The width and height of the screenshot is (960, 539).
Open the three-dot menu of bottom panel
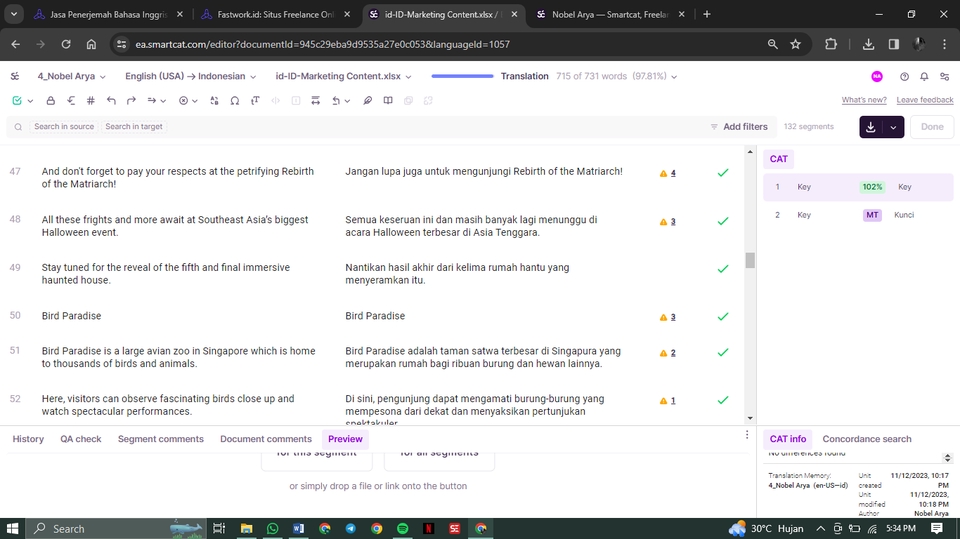click(747, 434)
